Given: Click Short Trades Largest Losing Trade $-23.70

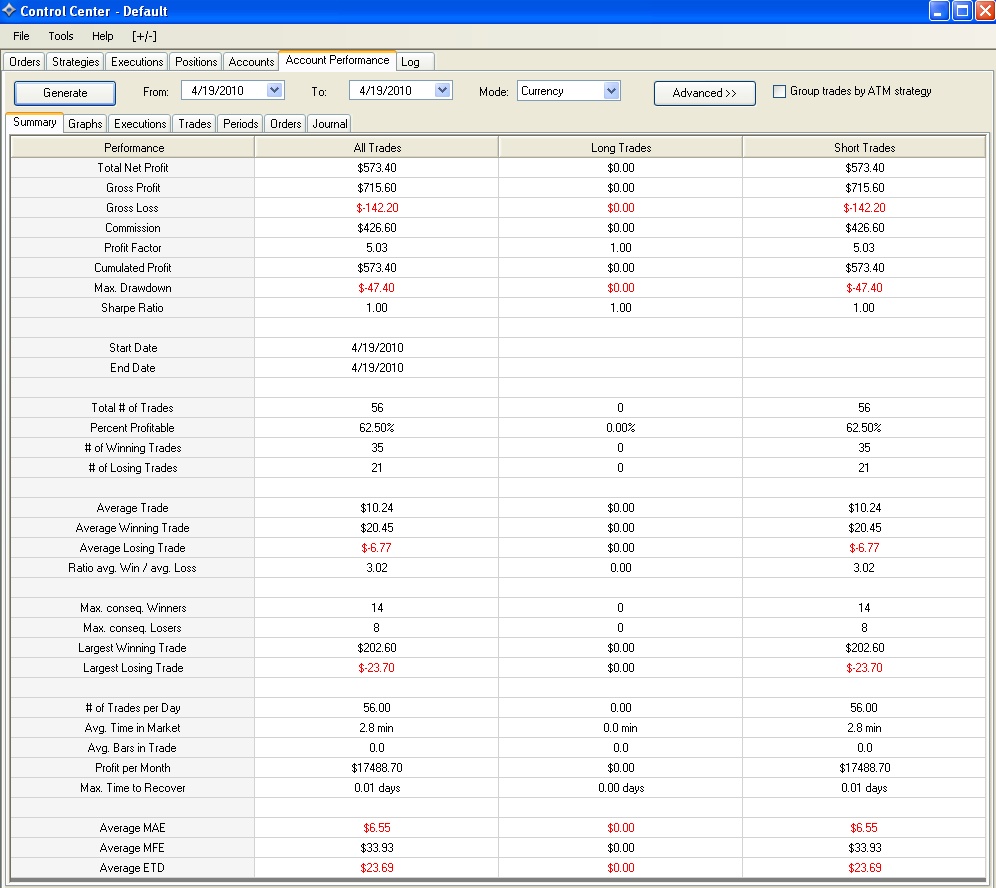Looking at the screenshot, I should (x=864, y=668).
